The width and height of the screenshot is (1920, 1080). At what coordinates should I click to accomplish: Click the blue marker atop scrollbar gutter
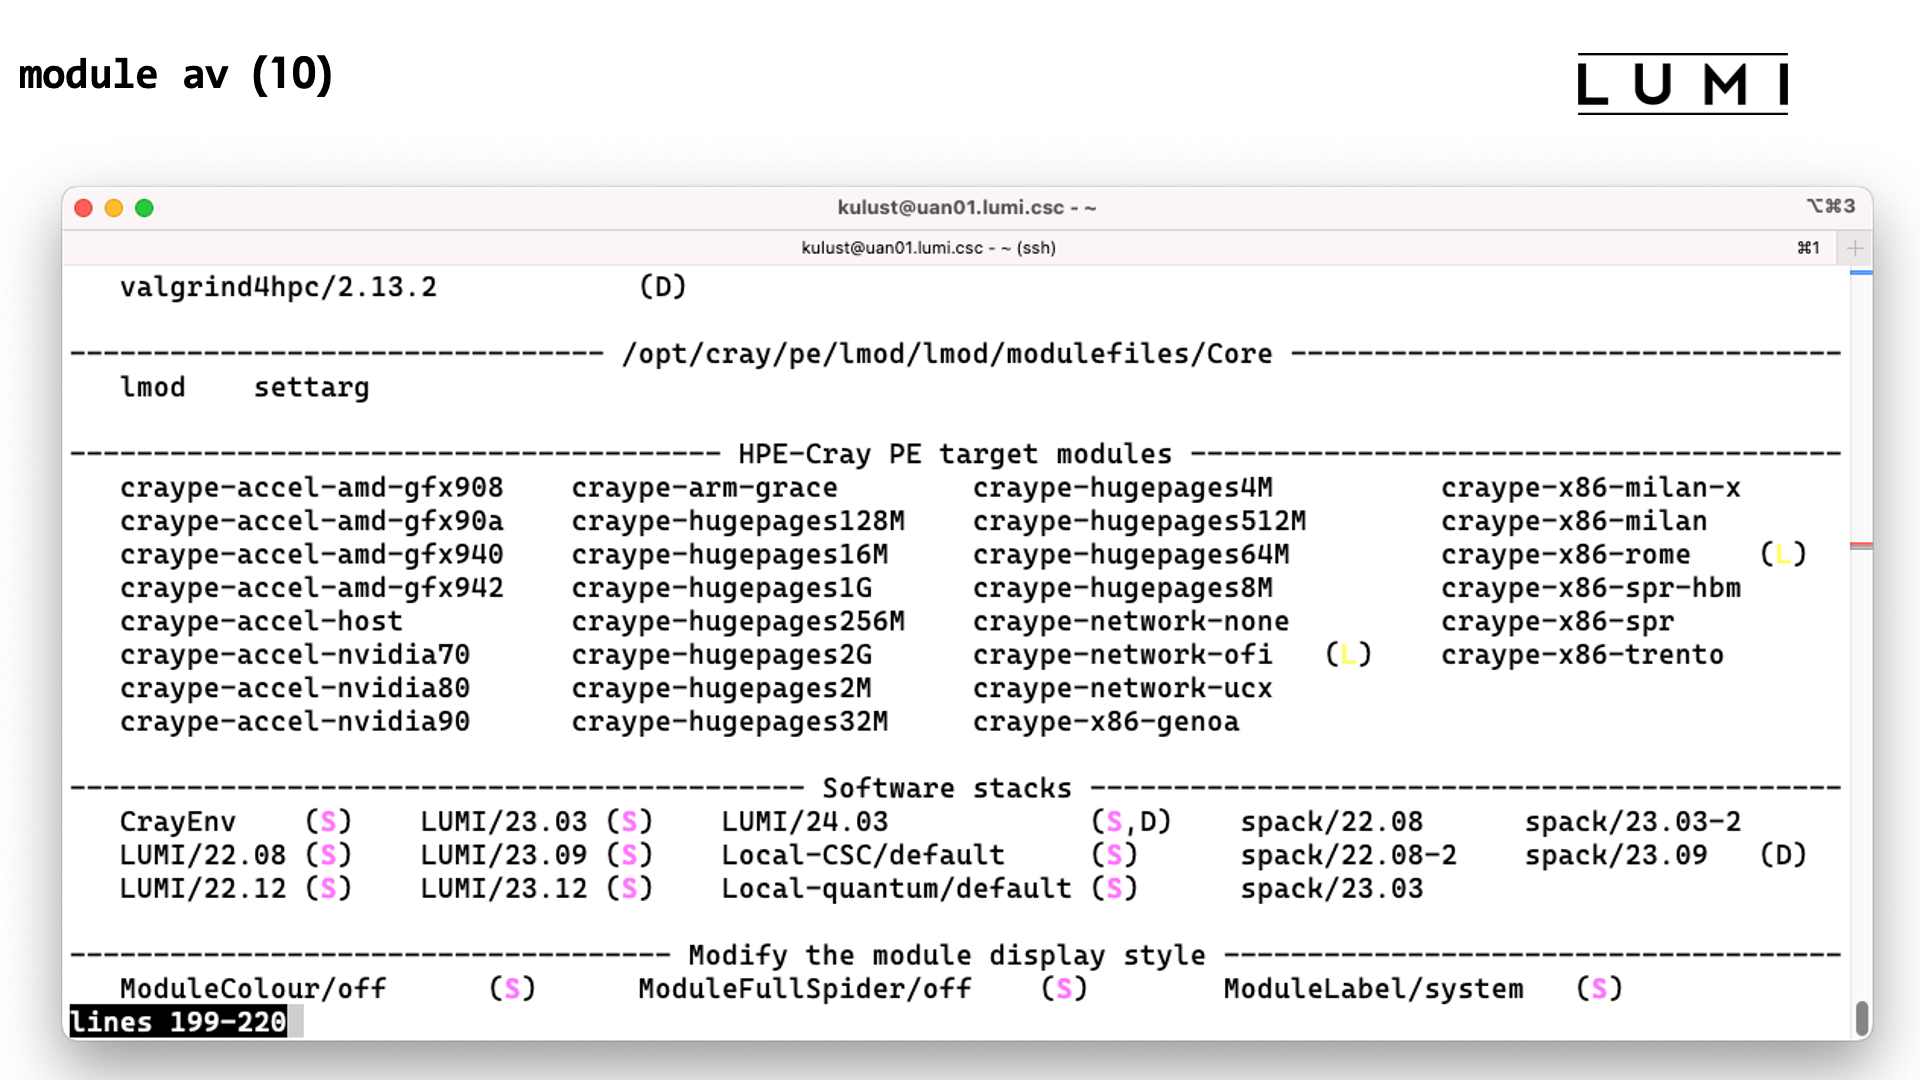(1861, 272)
